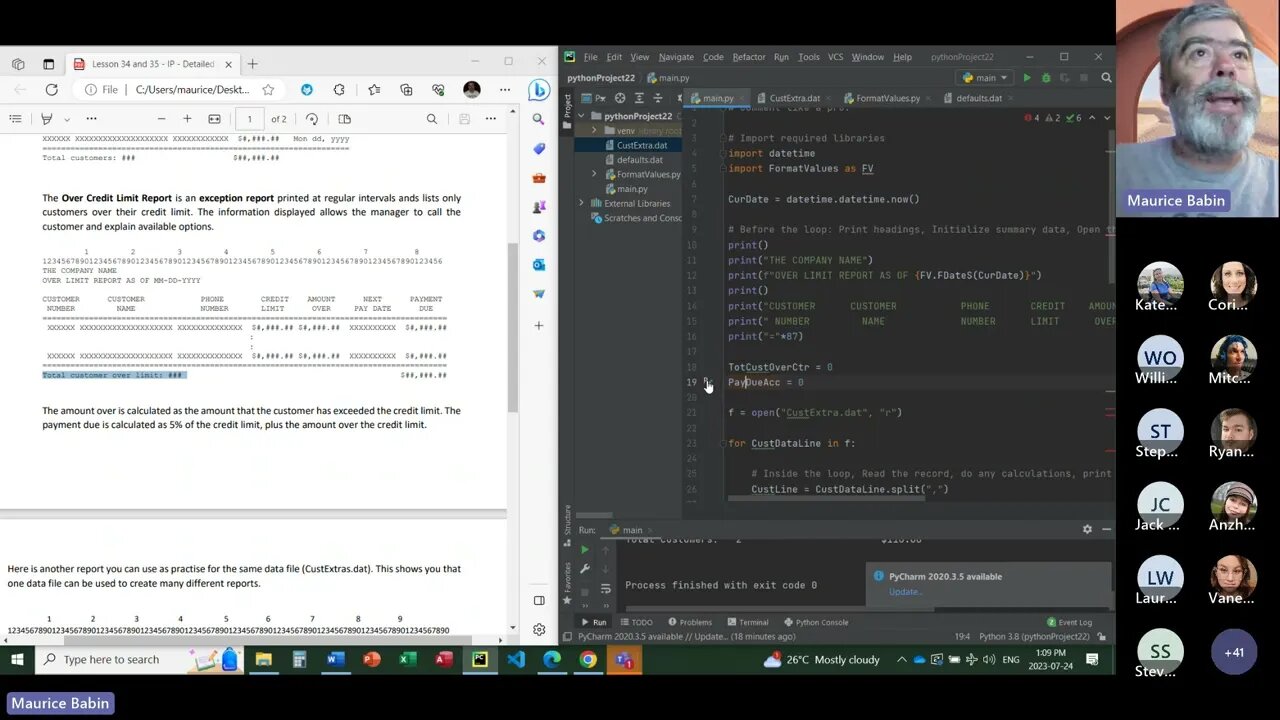Toggle PDF table of contents panel
The image size is (1280, 720).
pos(15,119)
